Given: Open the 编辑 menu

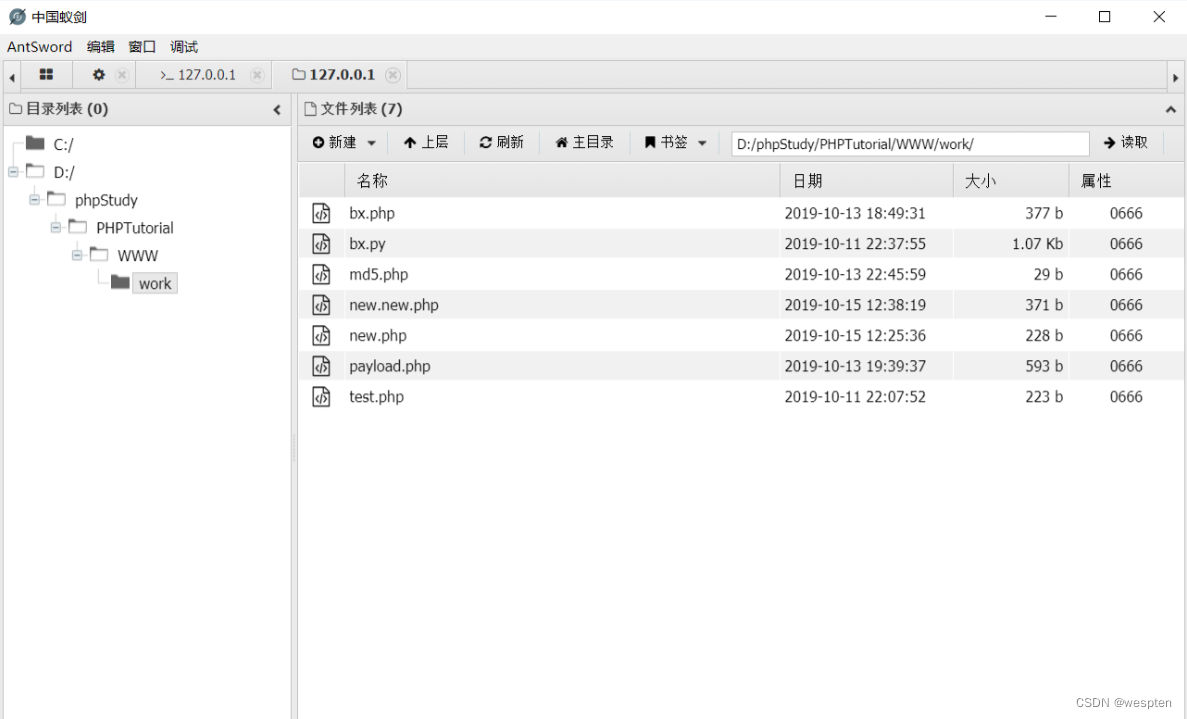Looking at the screenshot, I should (101, 47).
